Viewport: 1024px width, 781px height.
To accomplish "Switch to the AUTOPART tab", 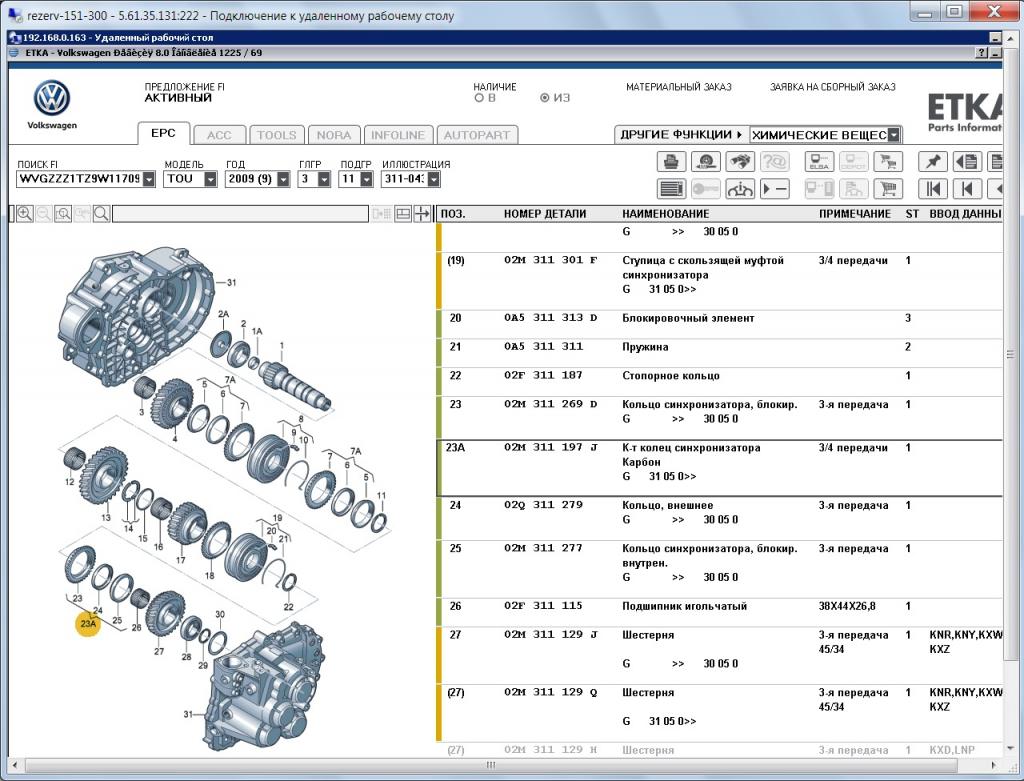I will coord(477,135).
